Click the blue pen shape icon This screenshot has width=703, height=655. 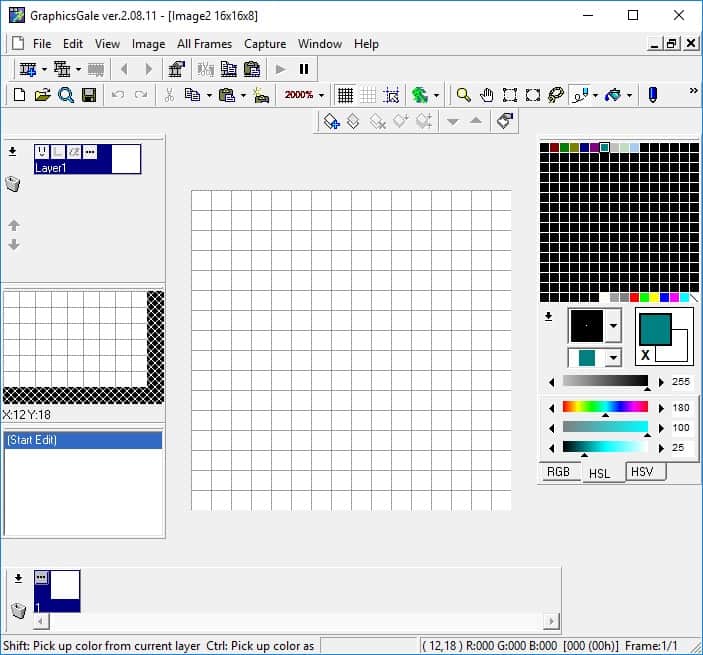tap(653, 95)
